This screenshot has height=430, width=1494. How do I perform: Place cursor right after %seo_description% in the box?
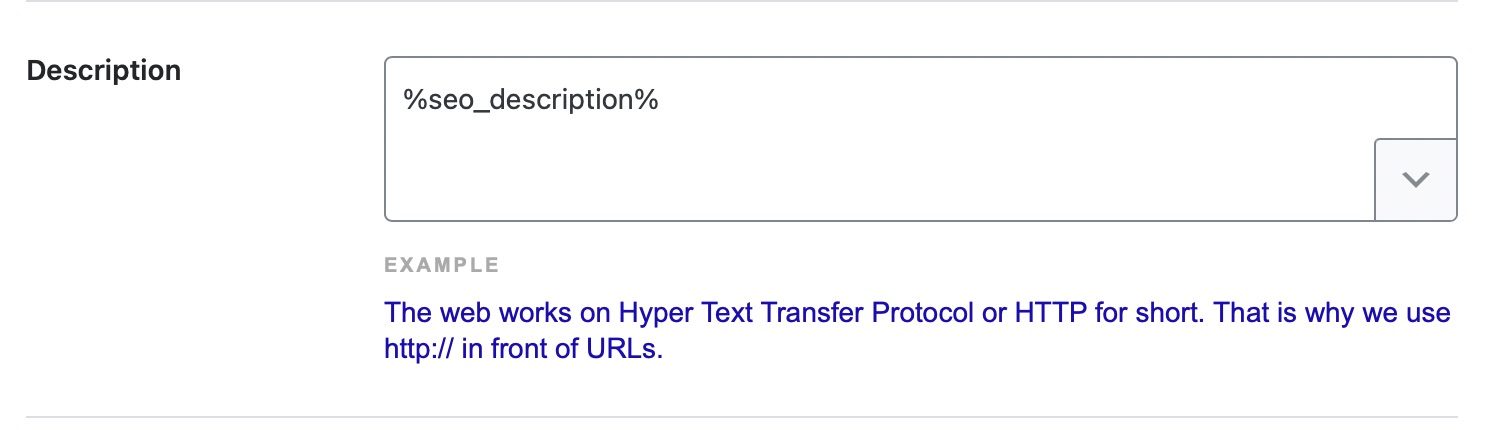[661, 101]
